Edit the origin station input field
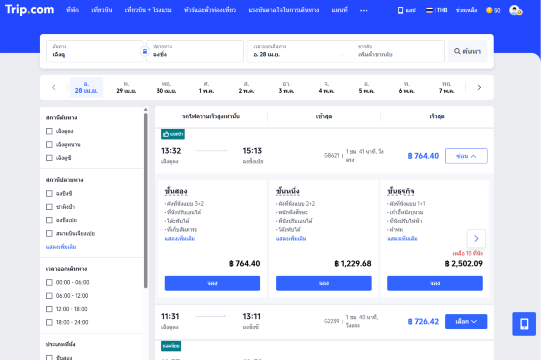 94,51
